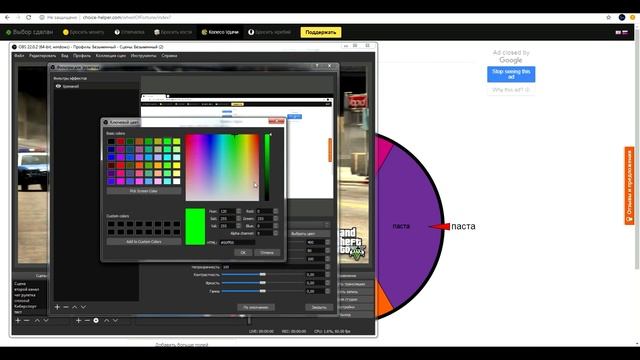This screenshot has width=640, height=360.
Task: Open the 'Выбор сделан' site logo
Action: coord(29,32)
